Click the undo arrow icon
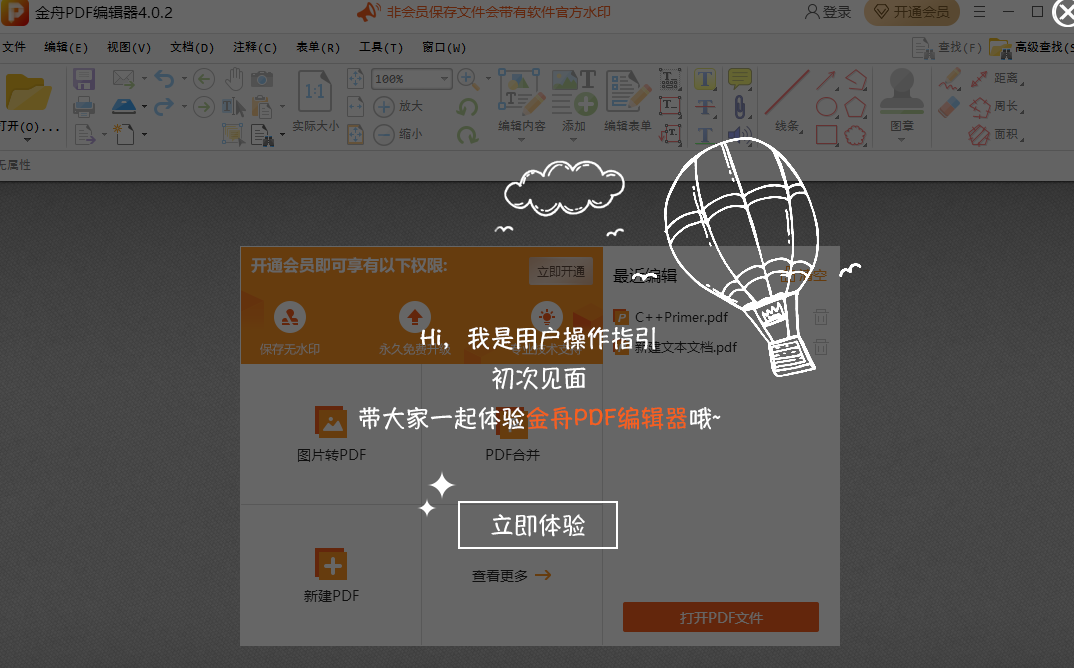Screen dimensions: 1074x668 [164, 79]
